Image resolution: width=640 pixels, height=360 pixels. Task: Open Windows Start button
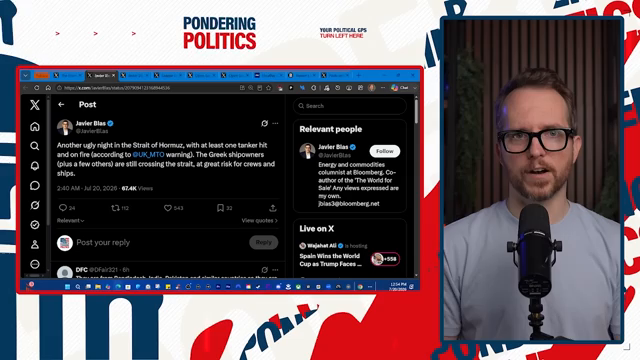coord(68,287)
